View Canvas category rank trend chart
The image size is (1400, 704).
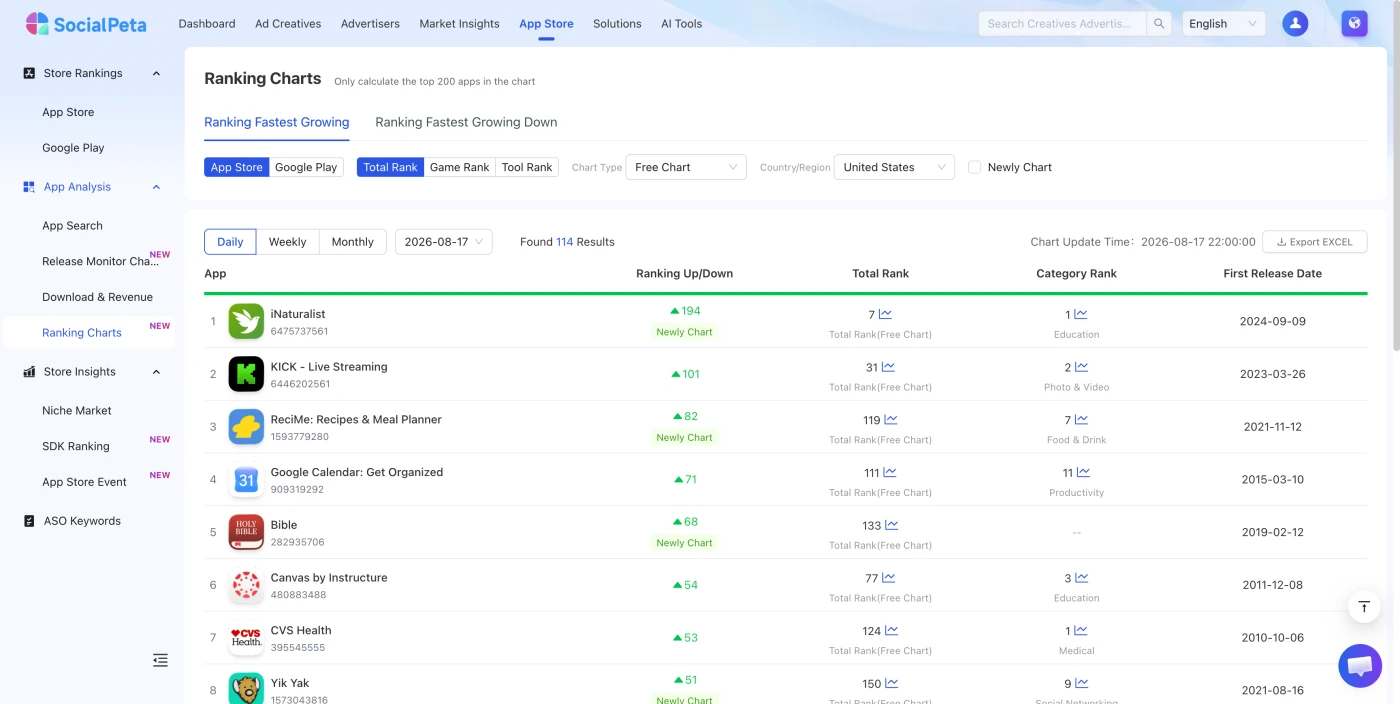coord(1081,578)
